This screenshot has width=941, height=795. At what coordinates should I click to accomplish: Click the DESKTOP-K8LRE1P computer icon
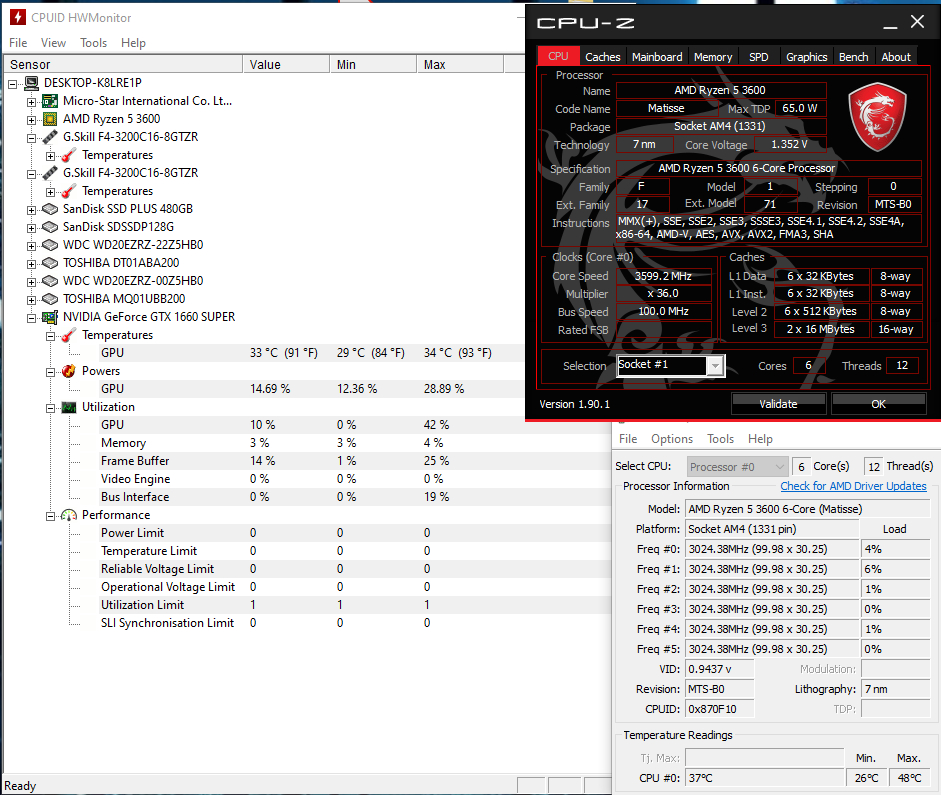pyautogui.click(x=31, y=83)
